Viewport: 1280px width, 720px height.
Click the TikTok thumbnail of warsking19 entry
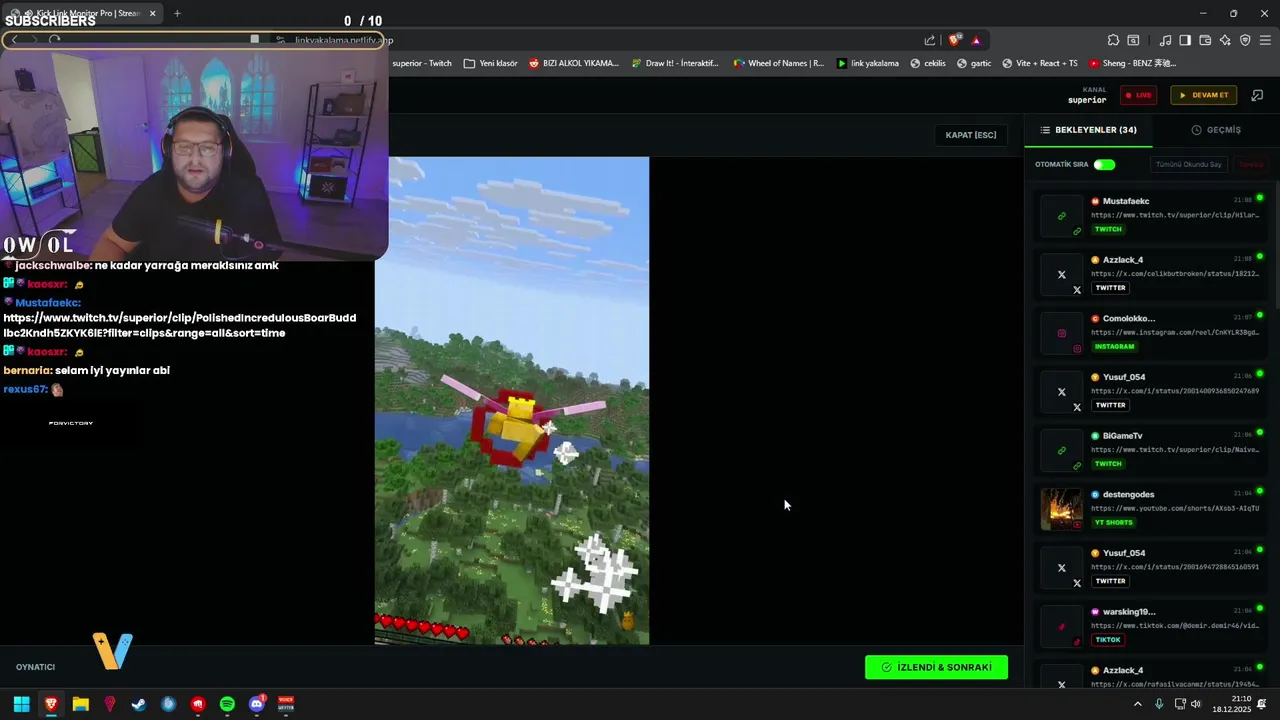tap(1062, 627)
